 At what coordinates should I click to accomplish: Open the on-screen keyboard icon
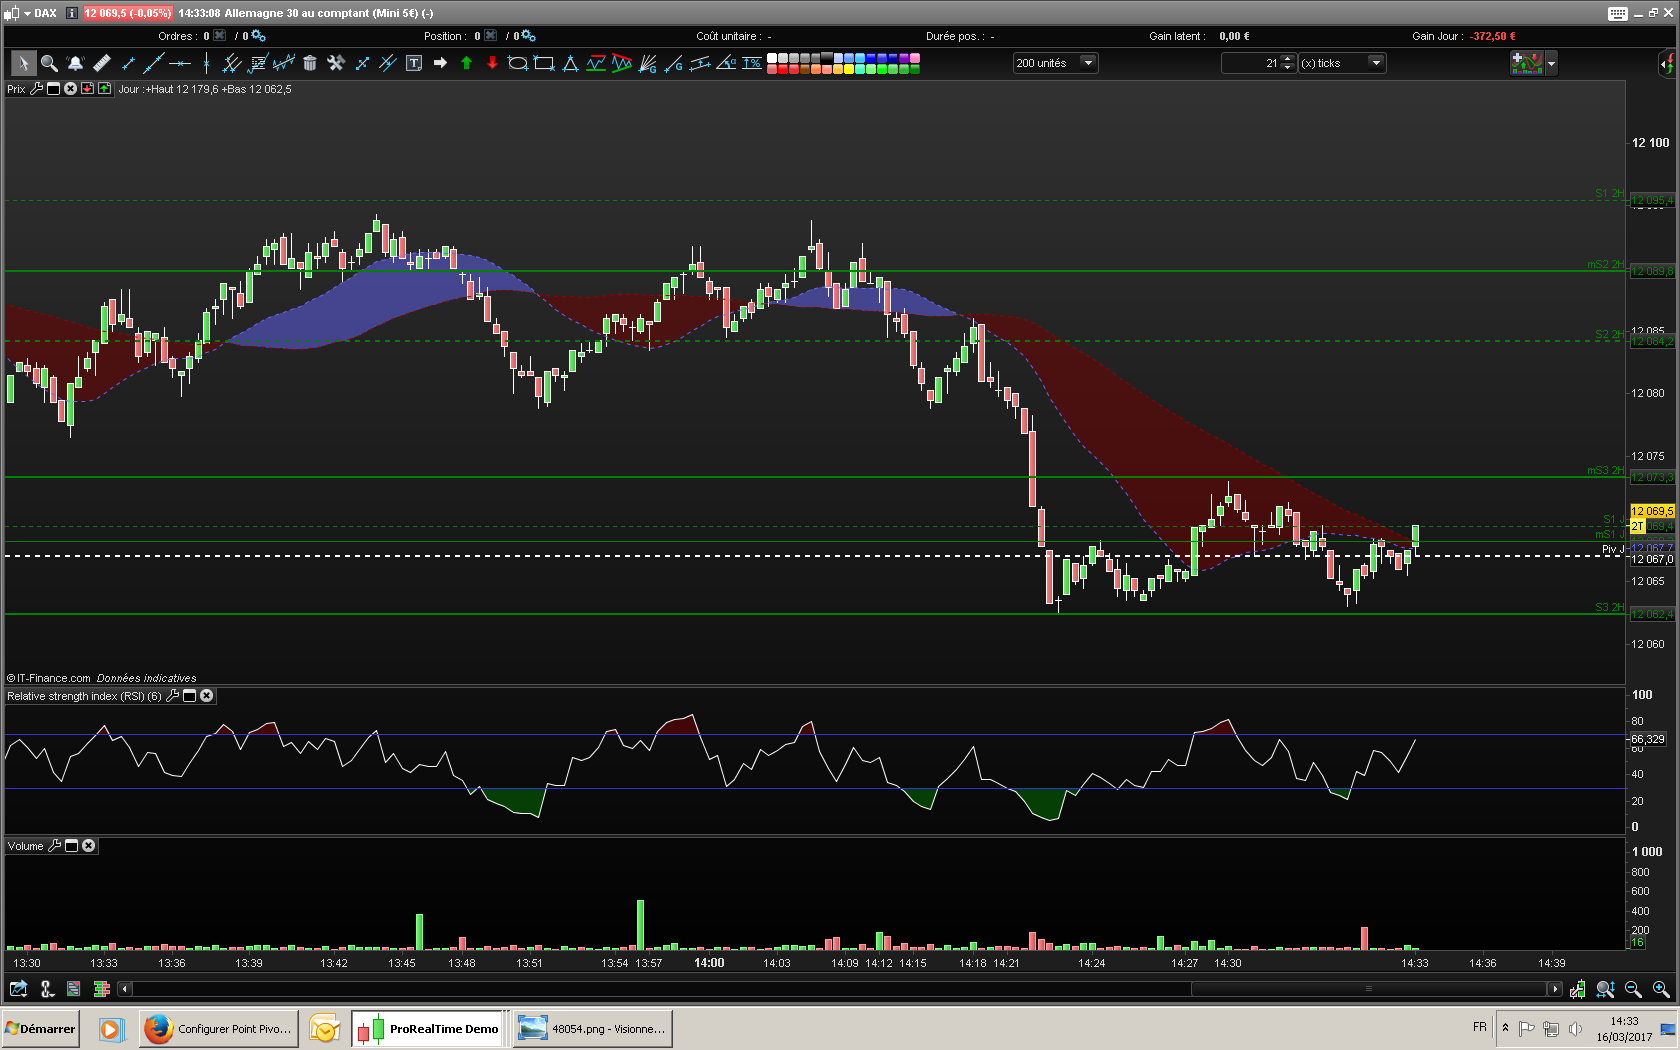pyautogui.click(x=1618, y=13)
